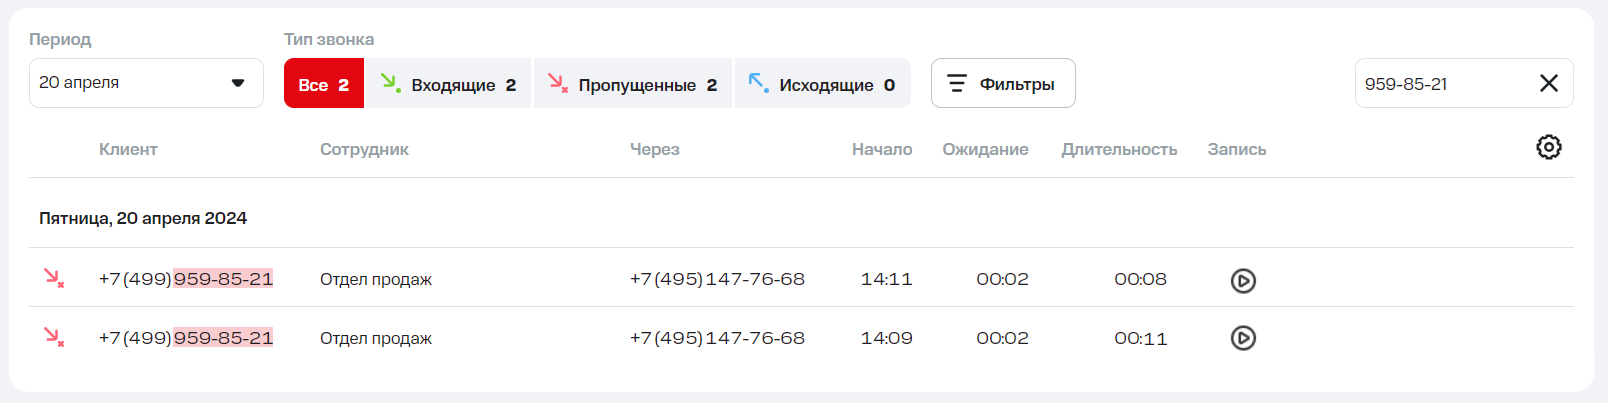Click Отдел продаж in the first row

pos(376,280)
